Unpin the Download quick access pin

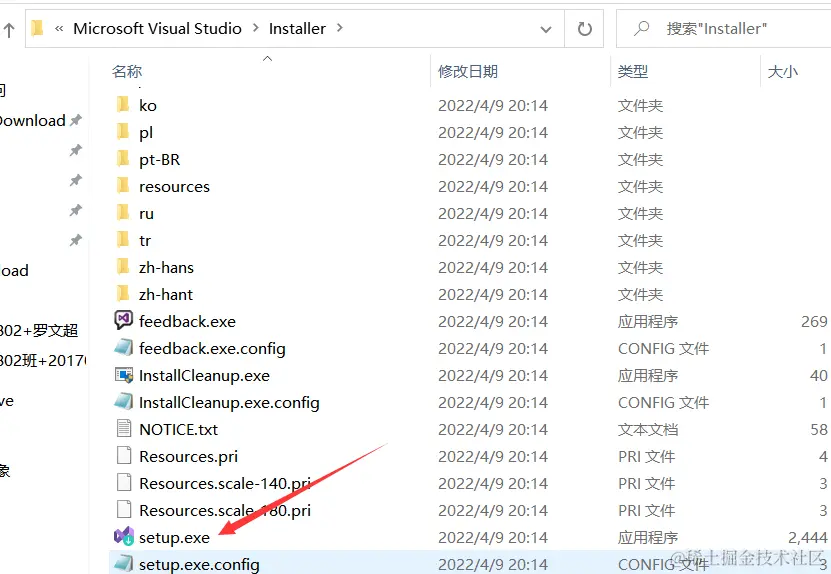[76, 120]
